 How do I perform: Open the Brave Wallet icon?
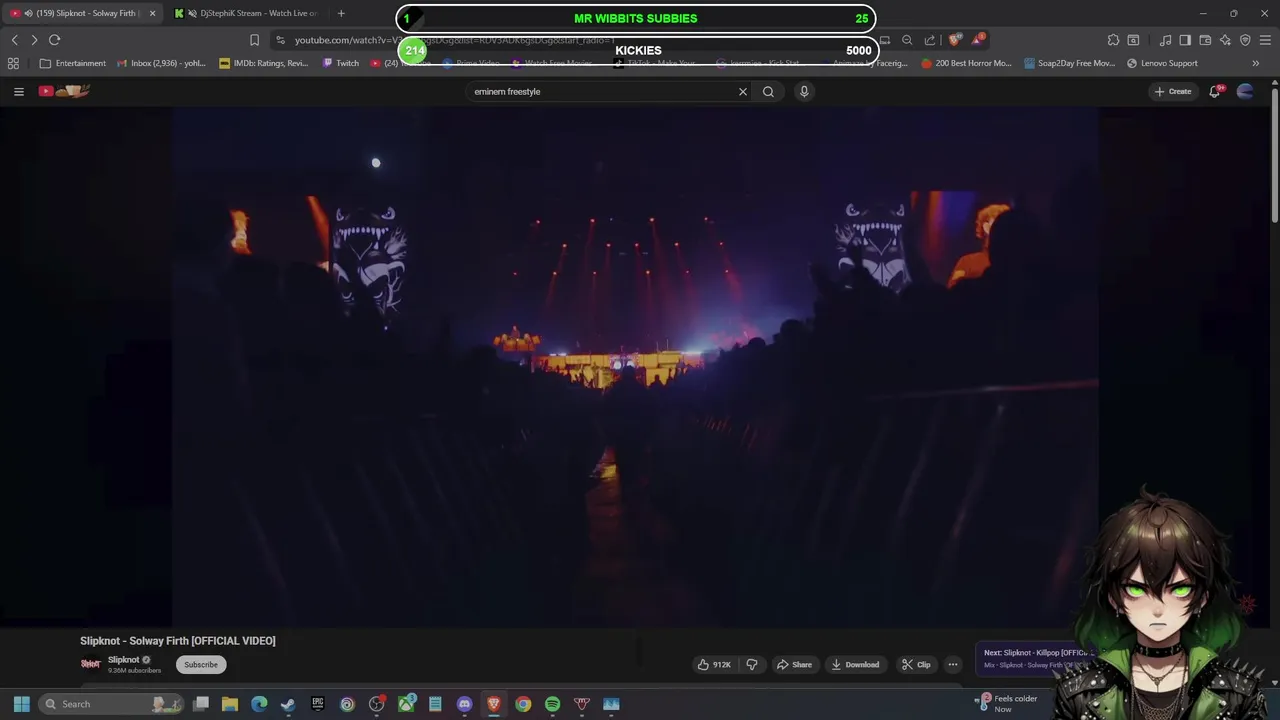click(x=1205, y=40)
